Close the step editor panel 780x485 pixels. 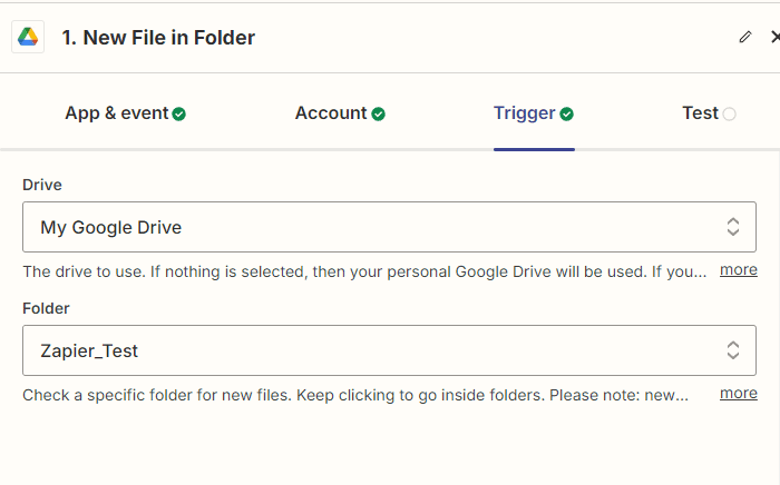tap(774, 38)
